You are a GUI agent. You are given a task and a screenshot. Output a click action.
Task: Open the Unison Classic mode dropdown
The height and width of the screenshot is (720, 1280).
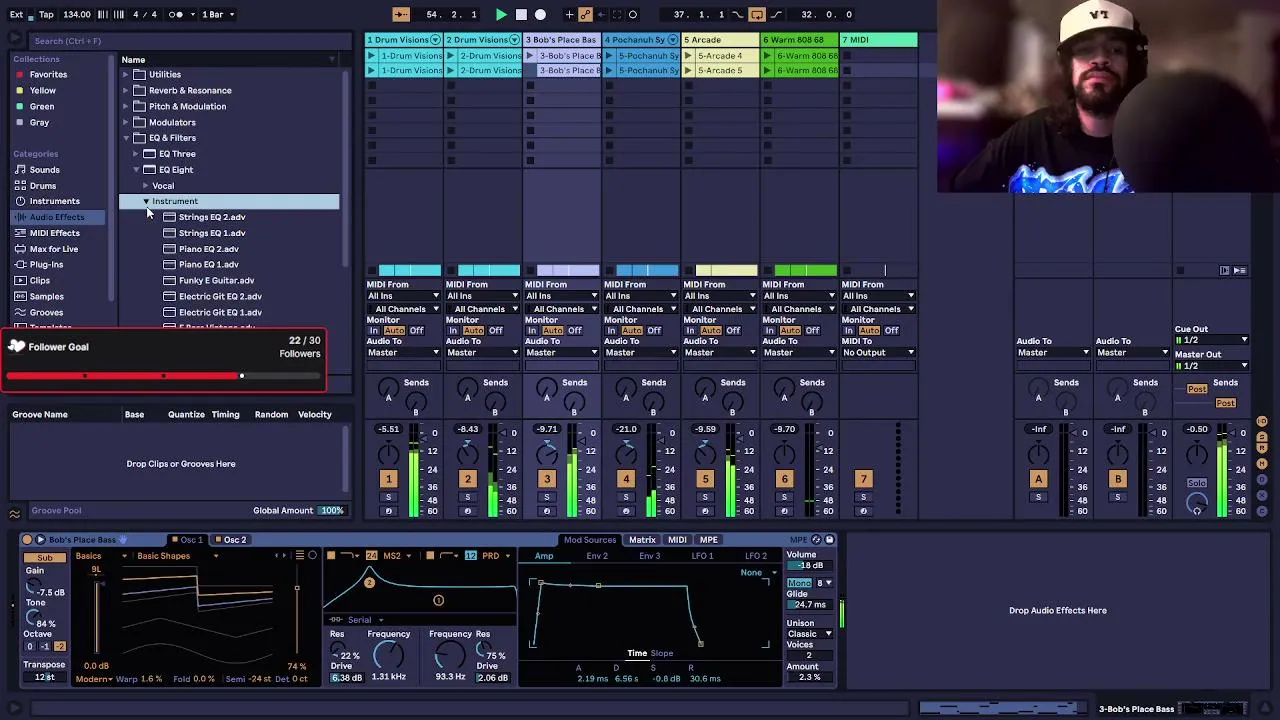click(810, 634)
